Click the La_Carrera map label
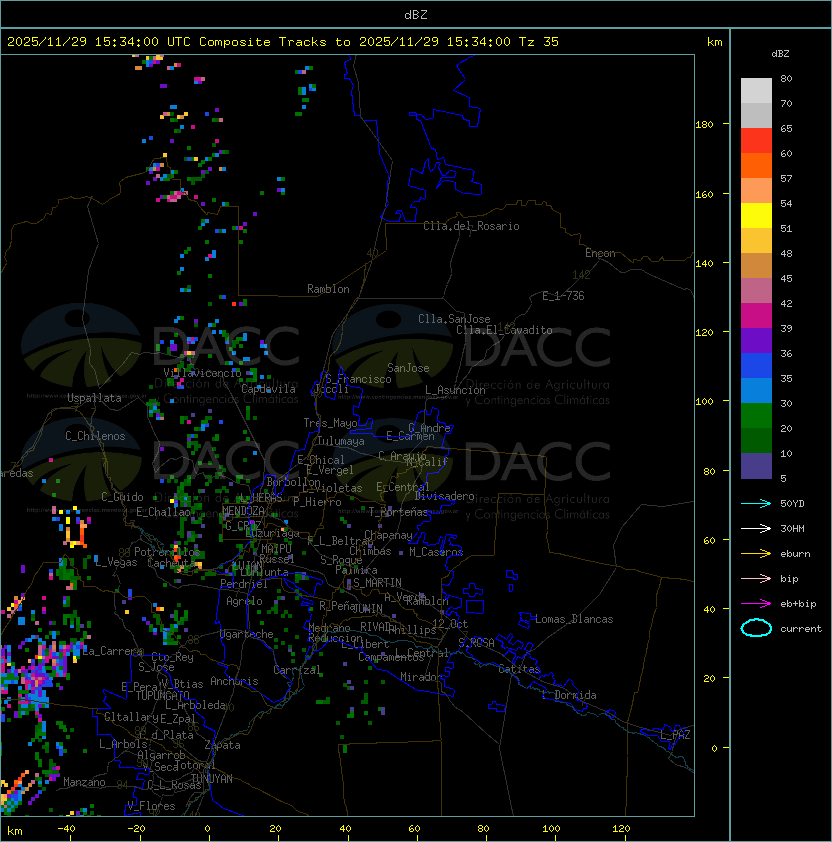The image size is (832, 842). pos(113,651)
